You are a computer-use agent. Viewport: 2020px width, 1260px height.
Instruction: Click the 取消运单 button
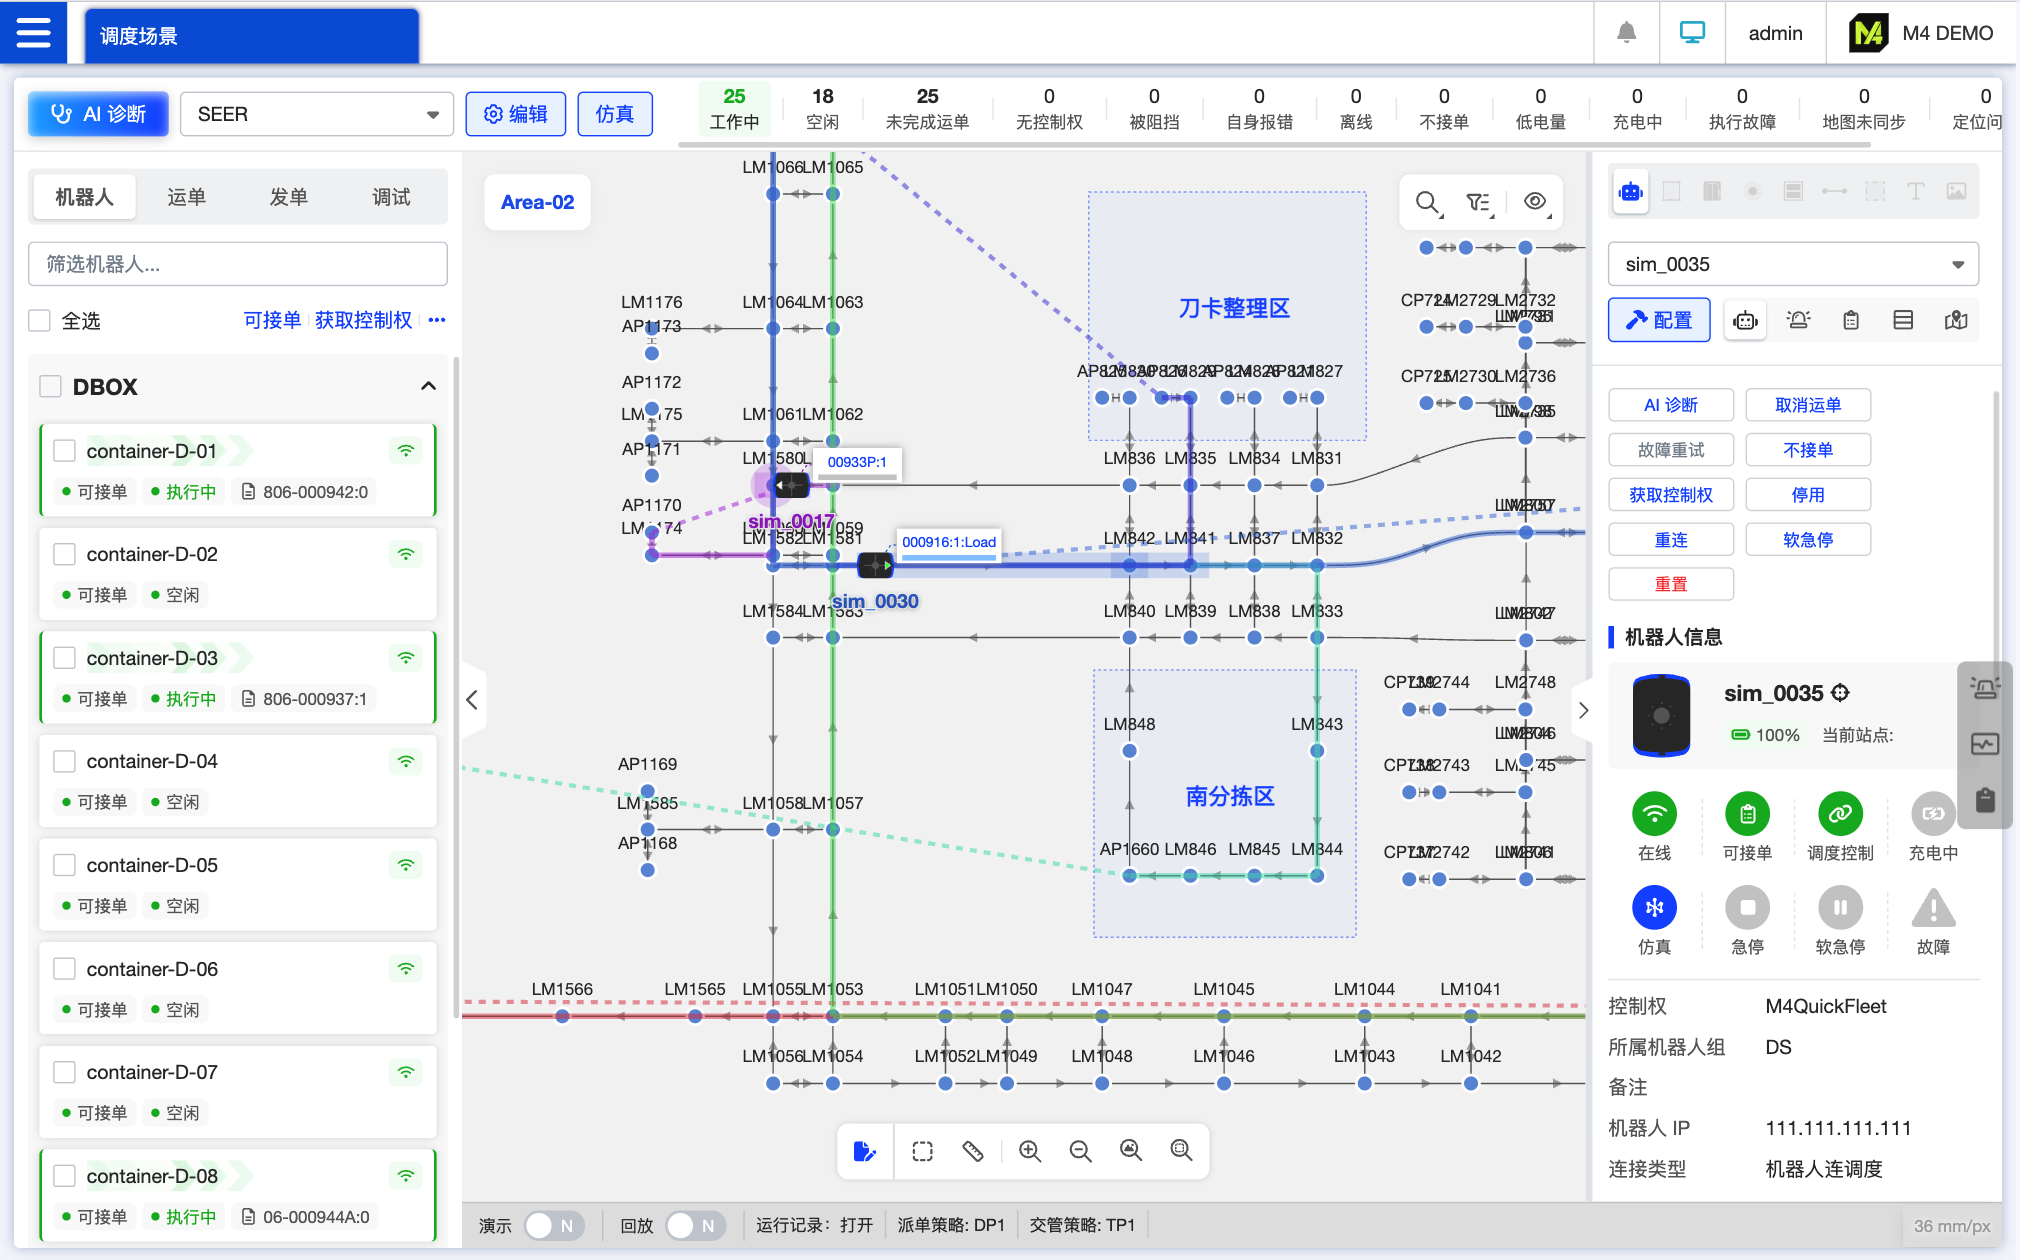pos(1807,405)
